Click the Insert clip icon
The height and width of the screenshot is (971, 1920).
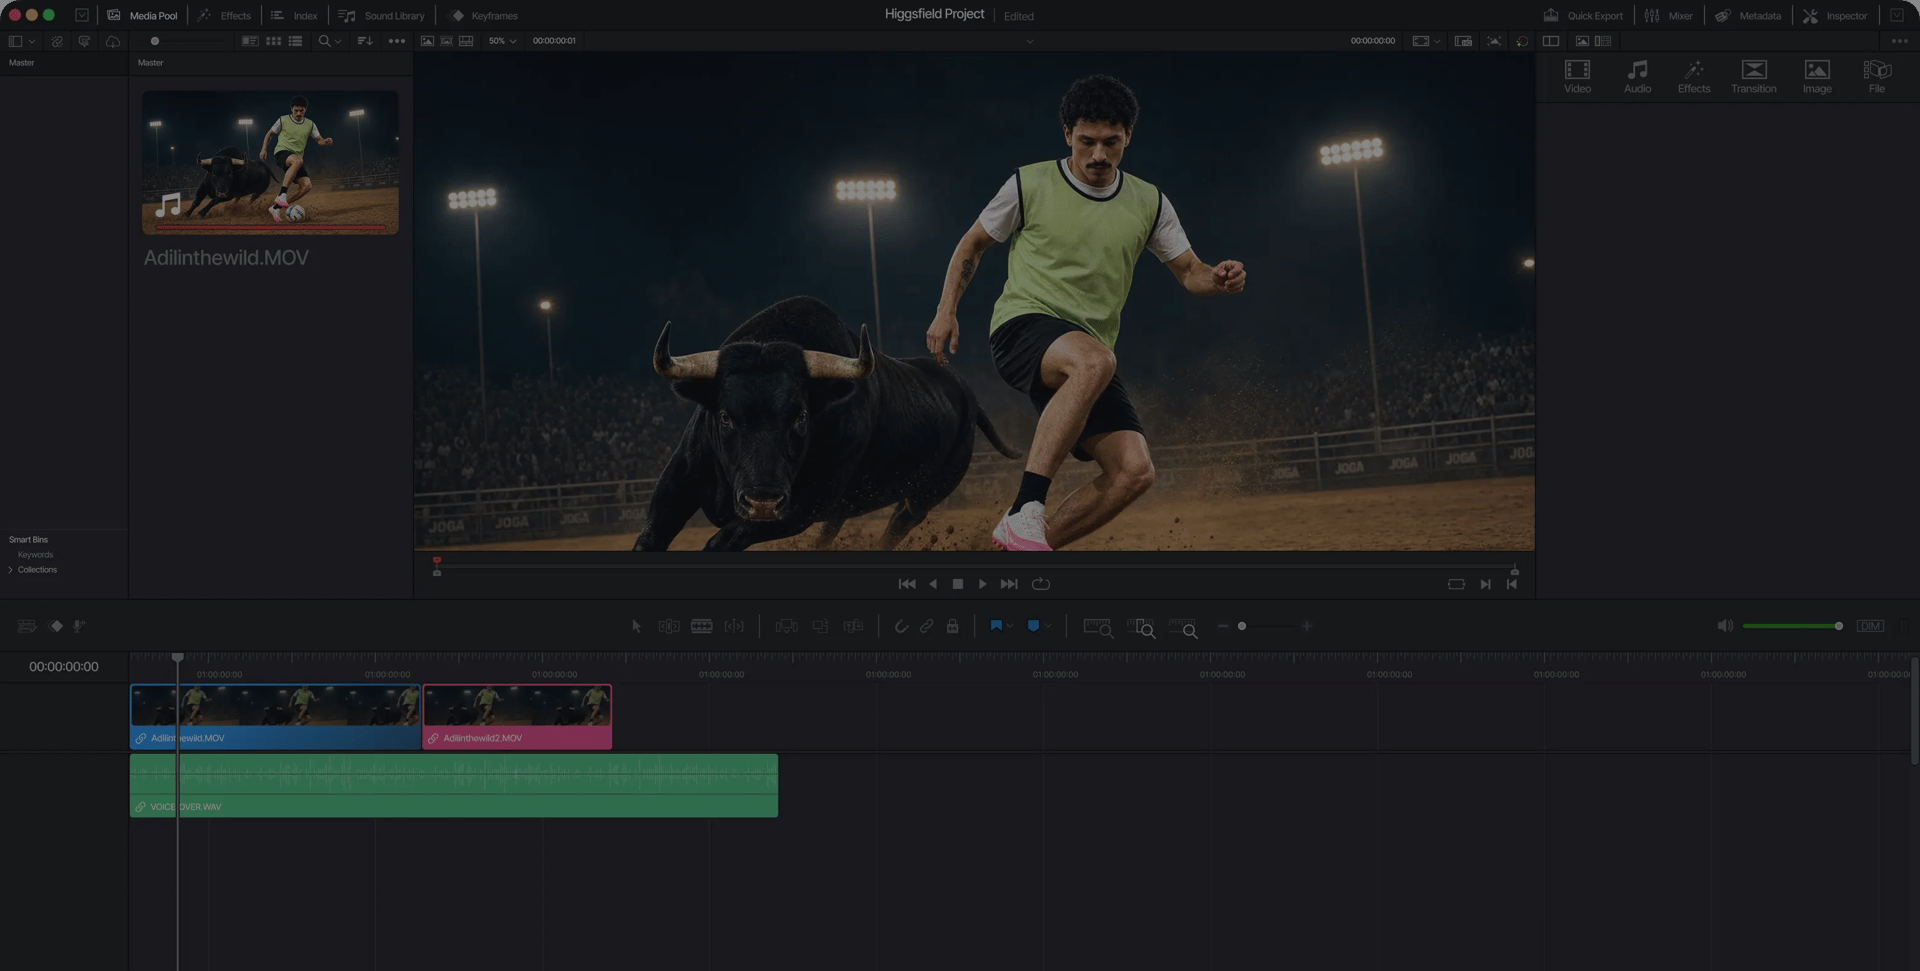pos(787,626)
